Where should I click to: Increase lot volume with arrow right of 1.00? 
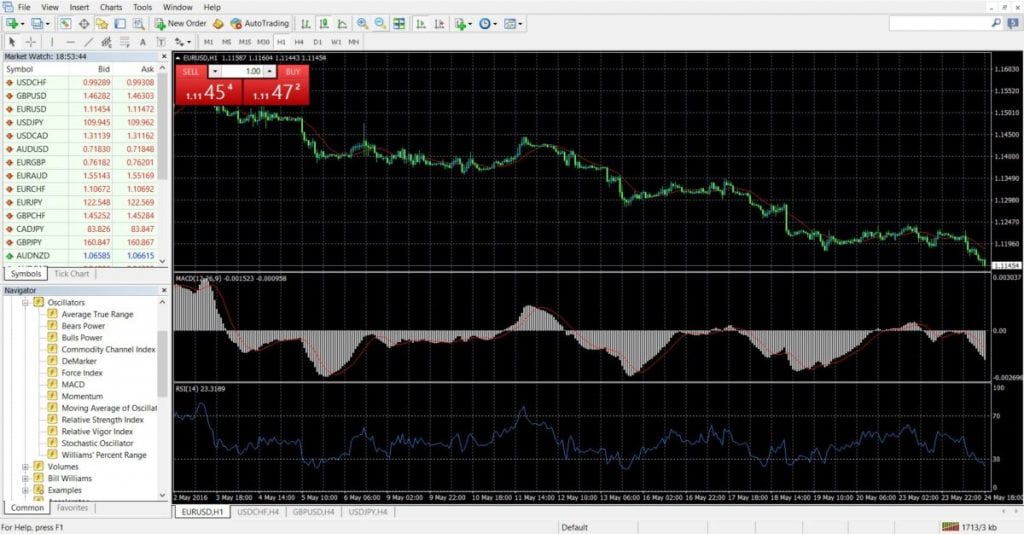point(269,71)
